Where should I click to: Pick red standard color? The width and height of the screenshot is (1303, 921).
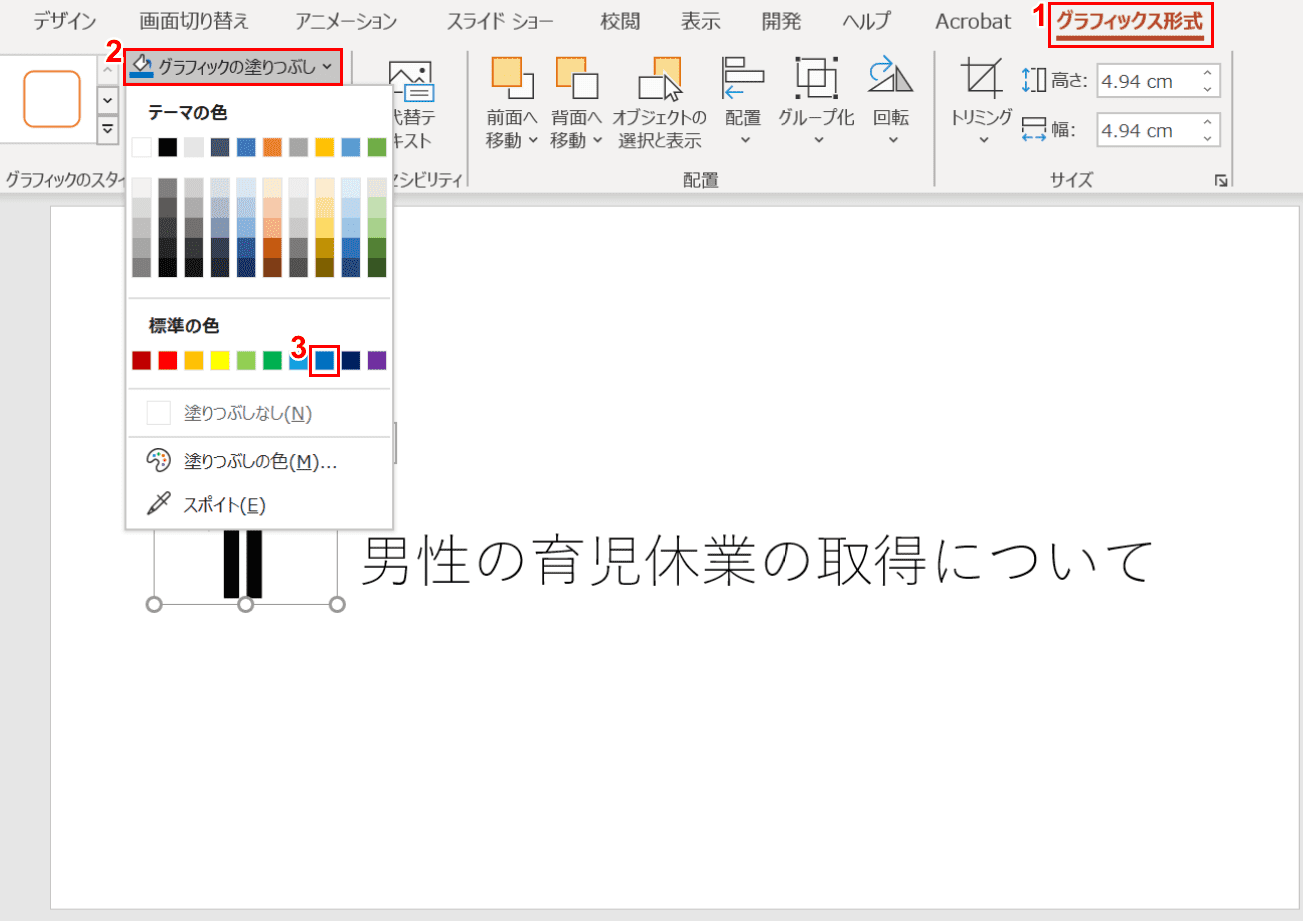coord(168,360)
